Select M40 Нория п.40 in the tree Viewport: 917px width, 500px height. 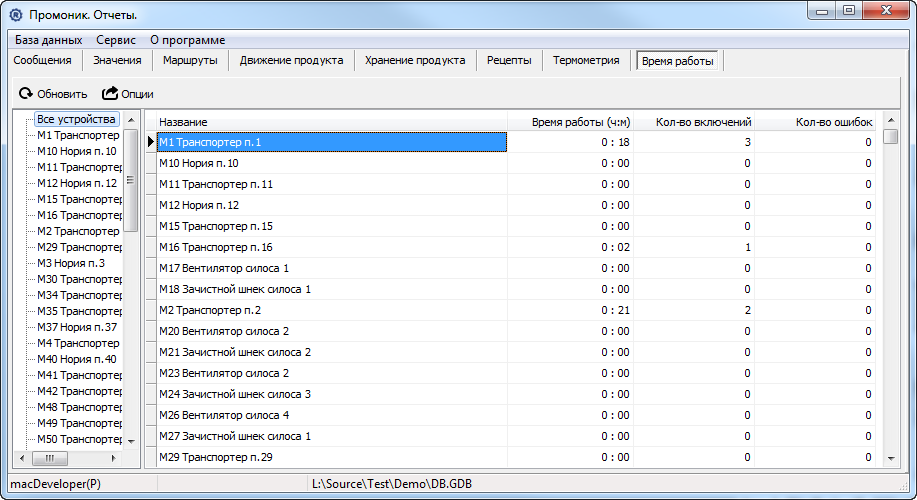click(77, 359)
